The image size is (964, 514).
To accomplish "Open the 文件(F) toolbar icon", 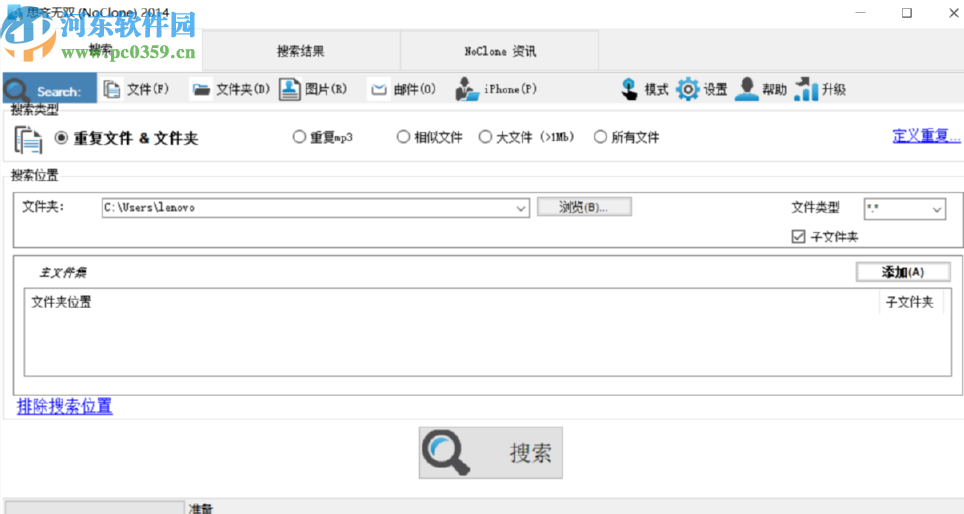I will 112,89.
